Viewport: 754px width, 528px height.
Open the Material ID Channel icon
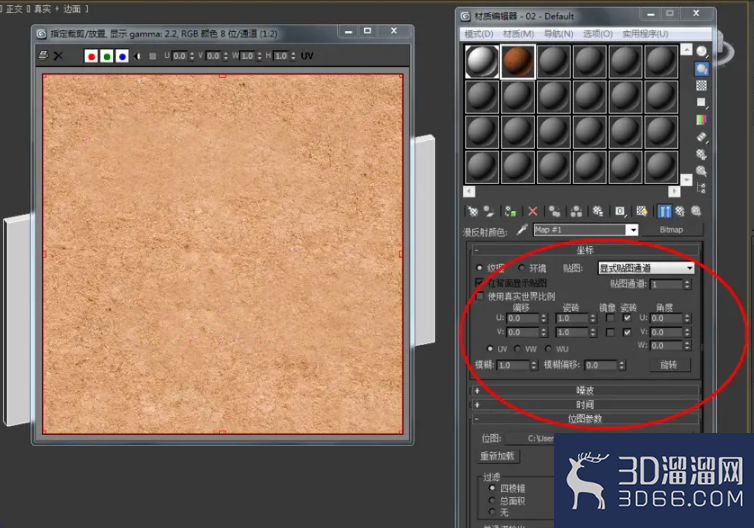(620, 211)
